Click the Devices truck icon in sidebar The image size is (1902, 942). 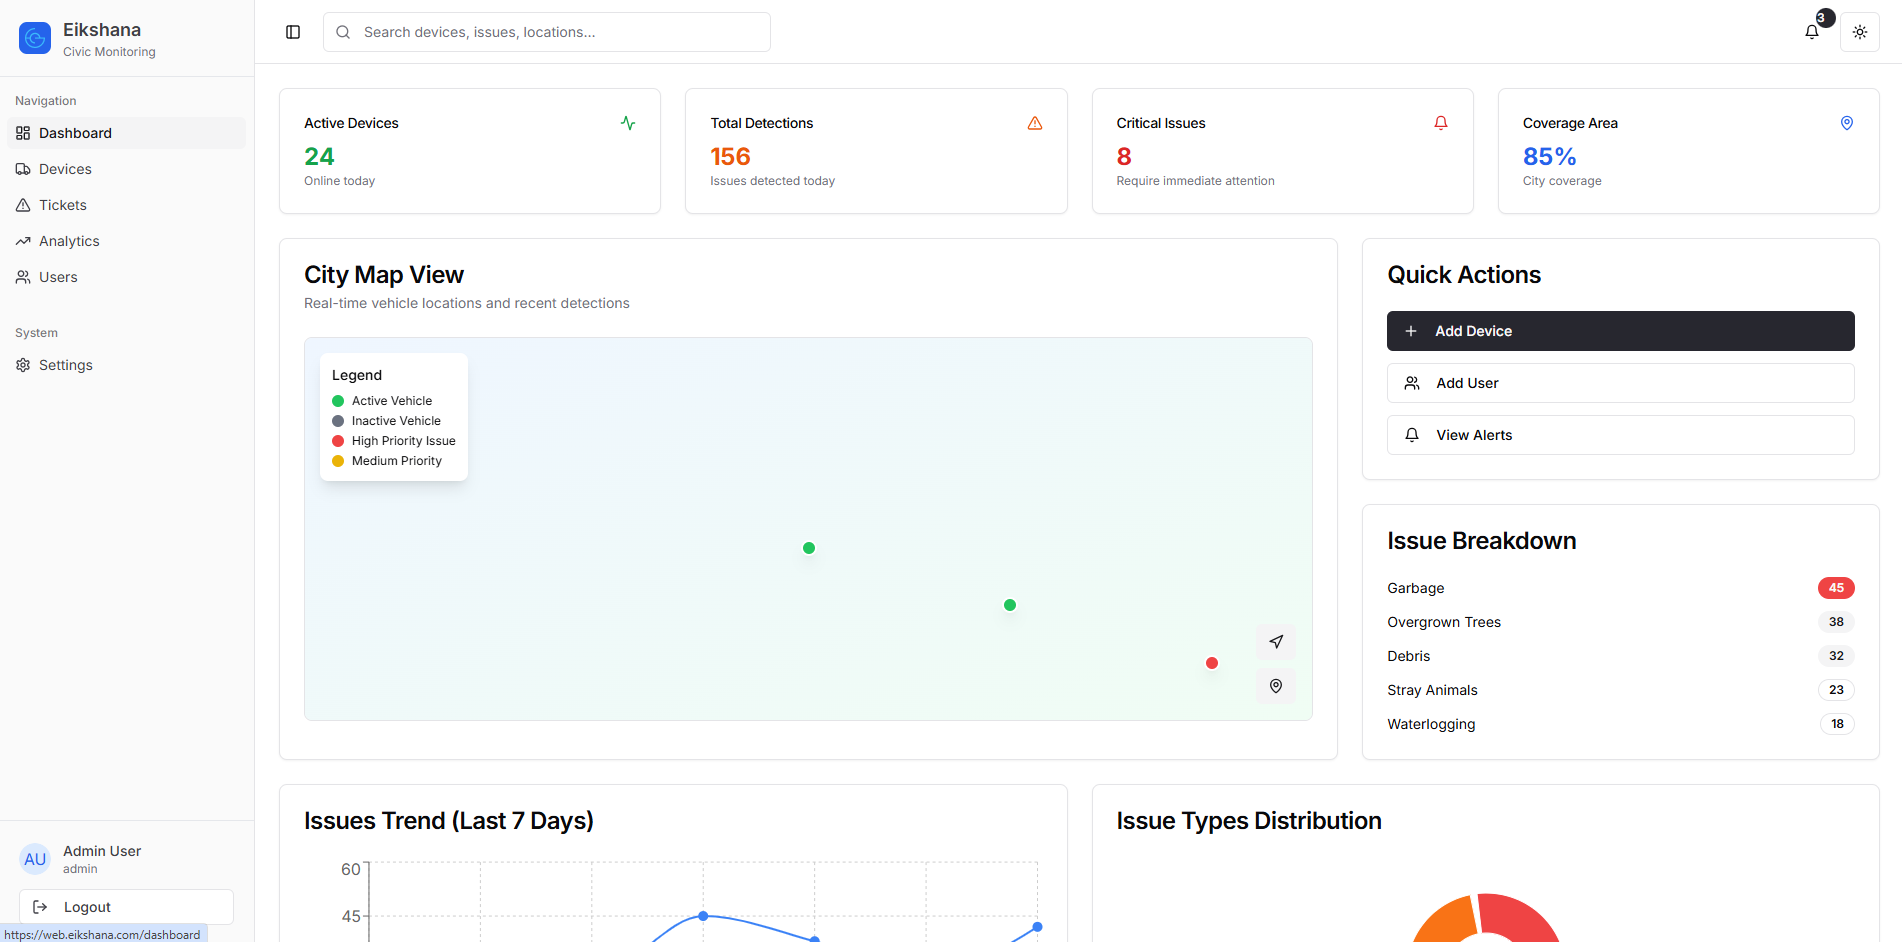23,169
